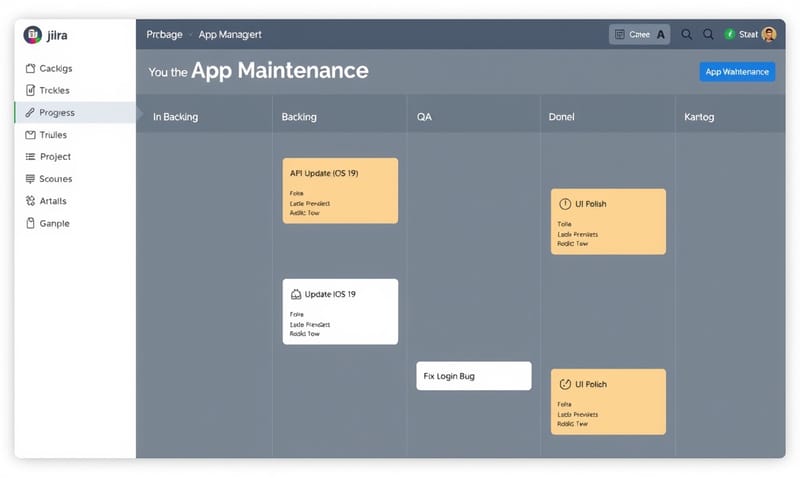Open the API Update (OS 19) card
The image size is (800, 480).
(x=340, y=190)
